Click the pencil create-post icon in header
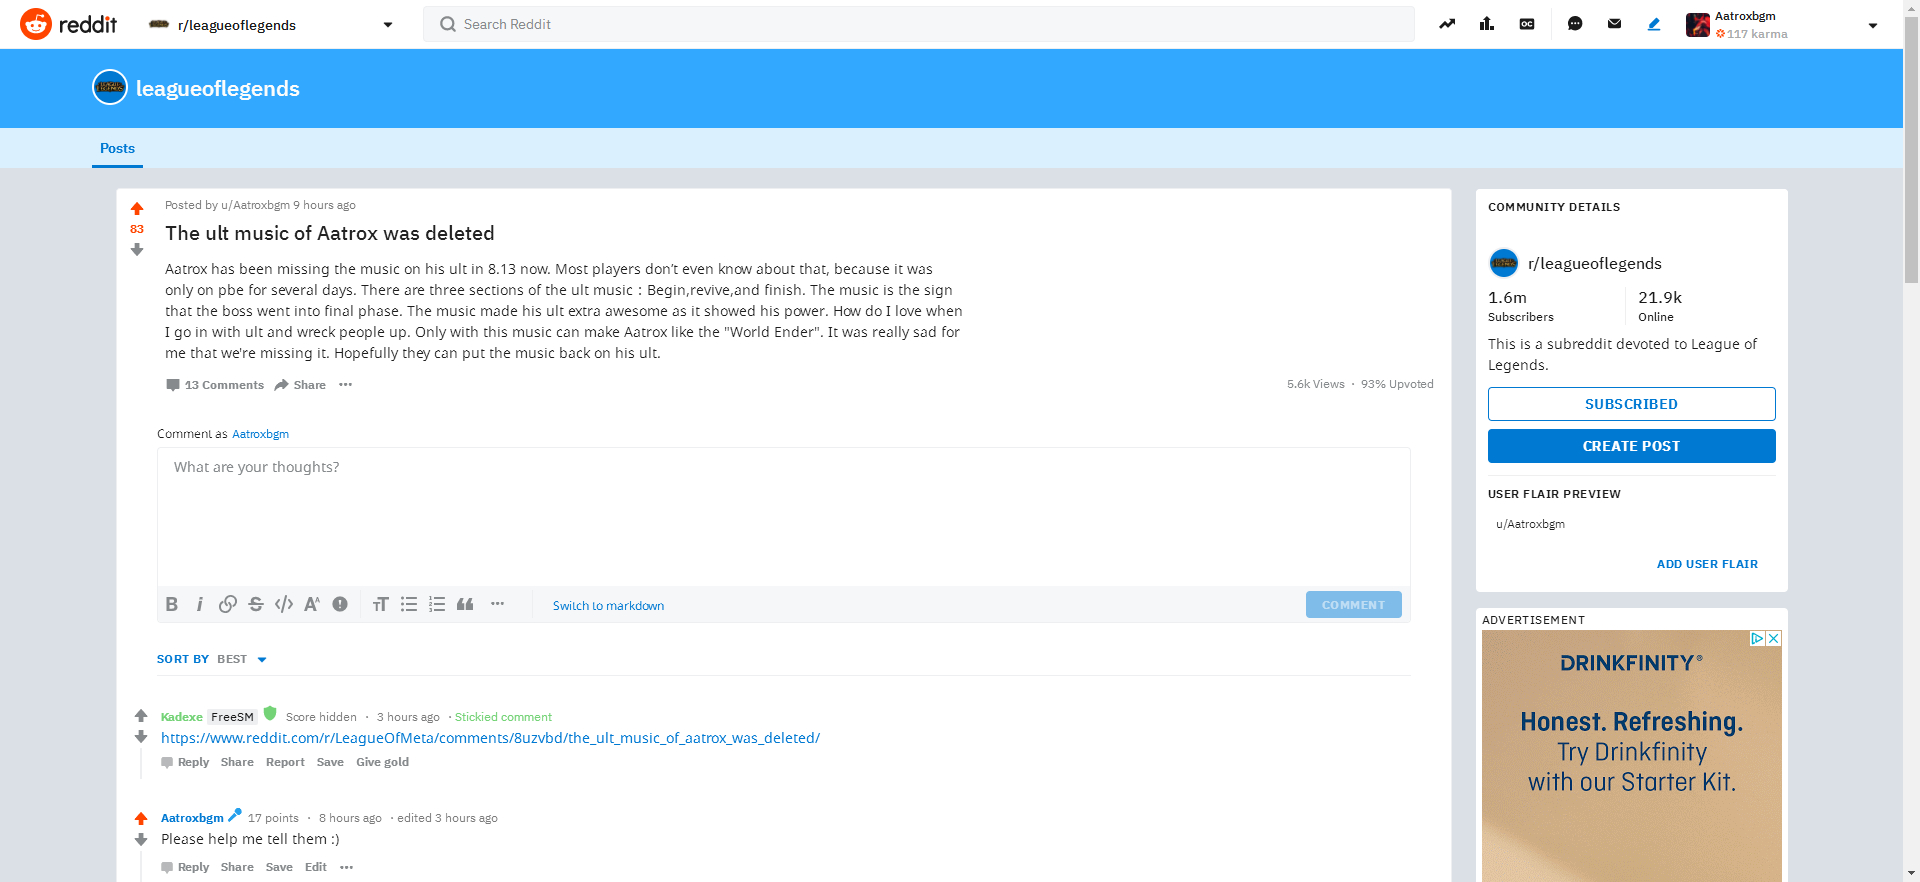This screenshot has height=882, width=1920. coord(1654,24)
